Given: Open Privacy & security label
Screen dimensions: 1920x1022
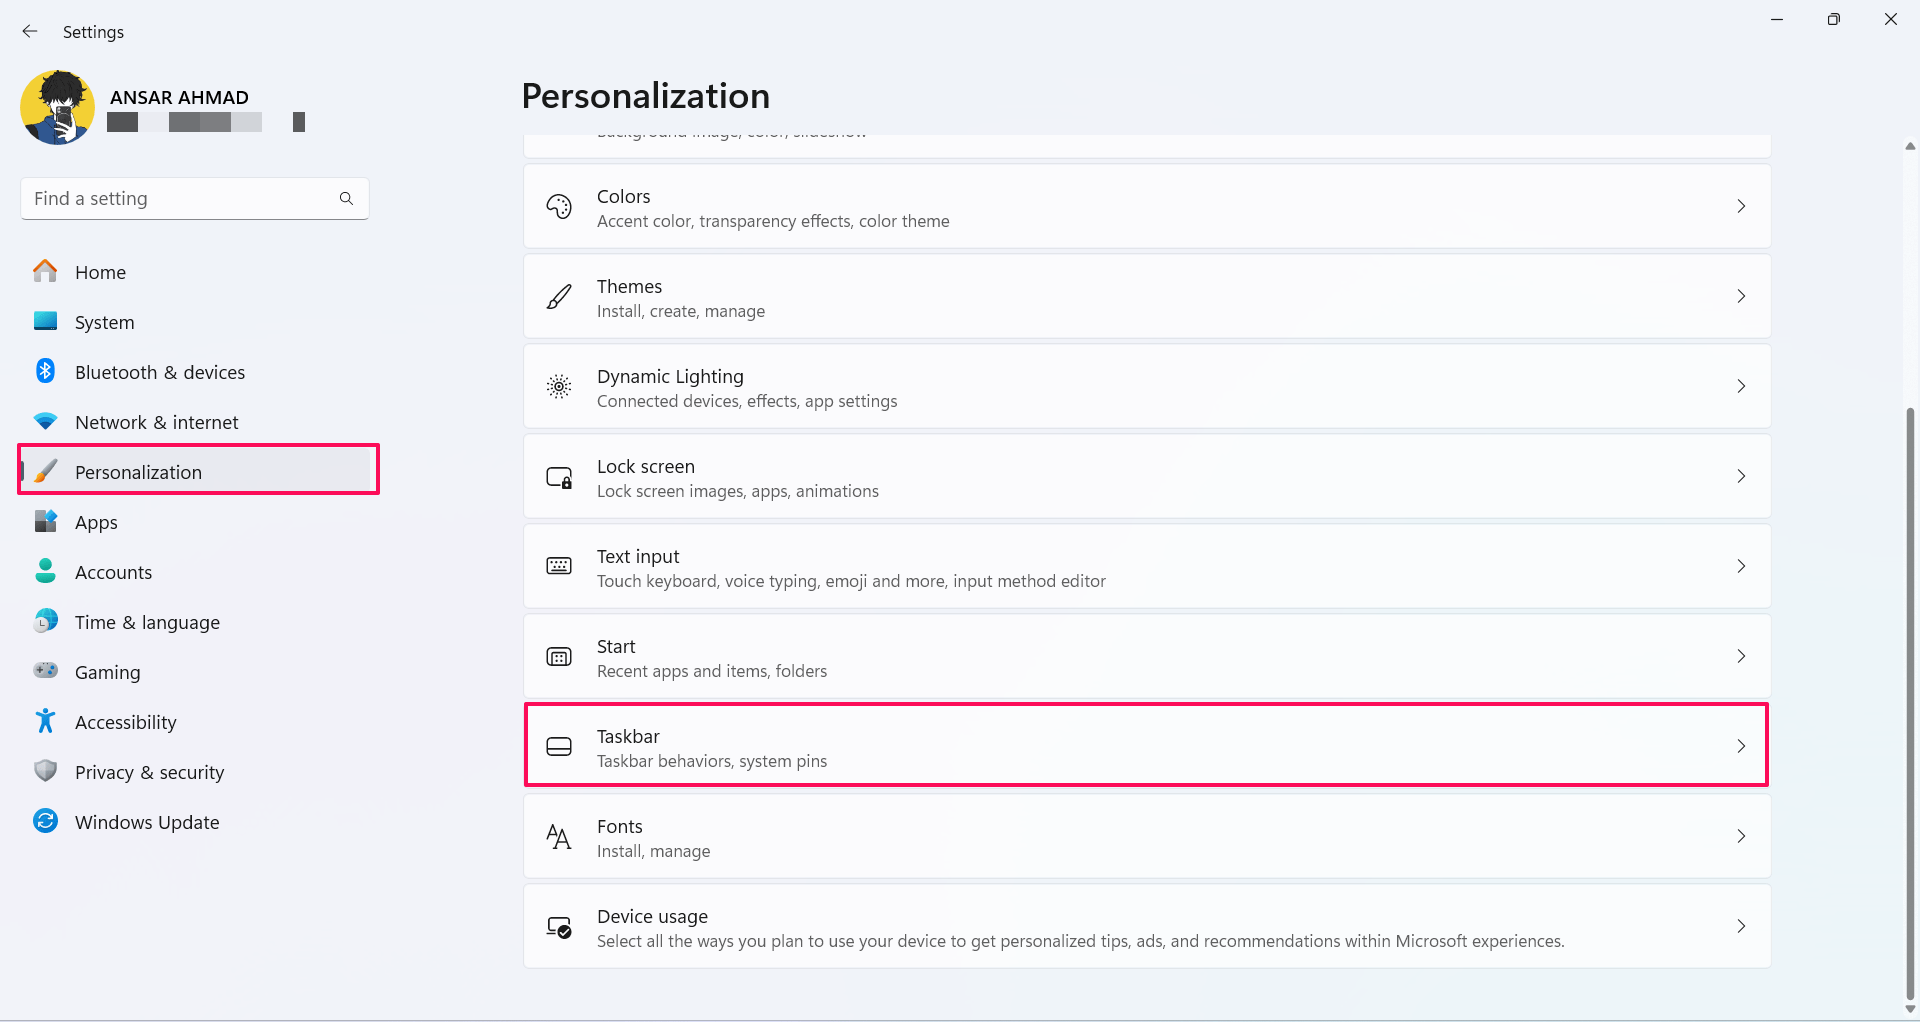Looking at the screenshot, I should [x=149, y=772].
